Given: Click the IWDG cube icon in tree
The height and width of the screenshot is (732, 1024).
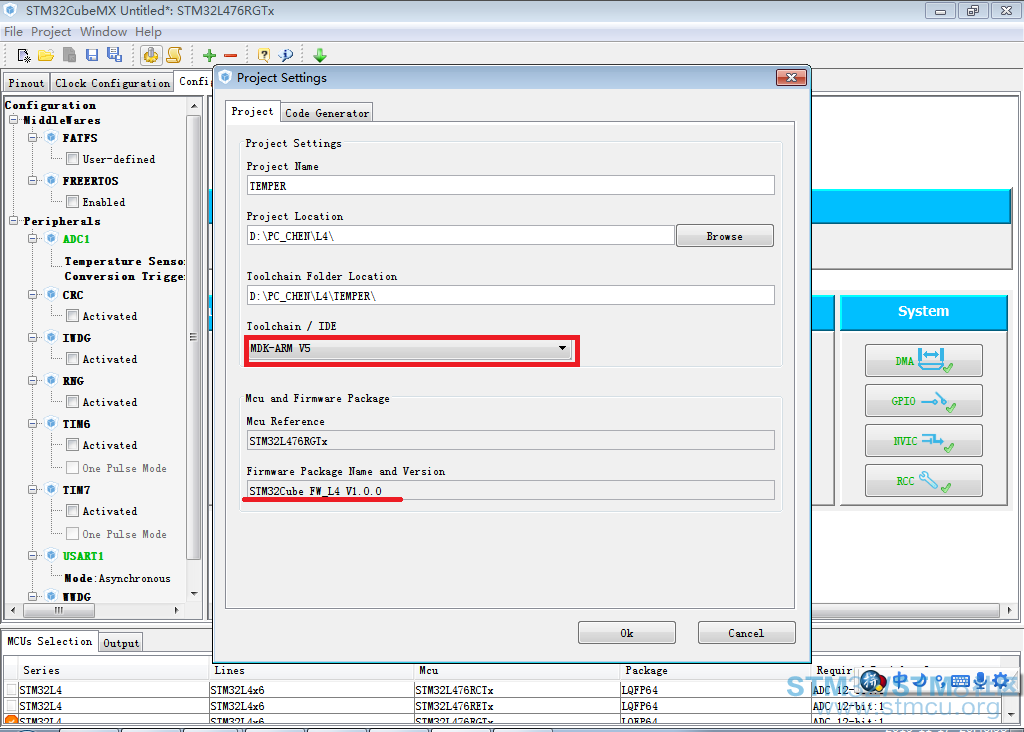Looking at the screenshot, I should (52, 337).
